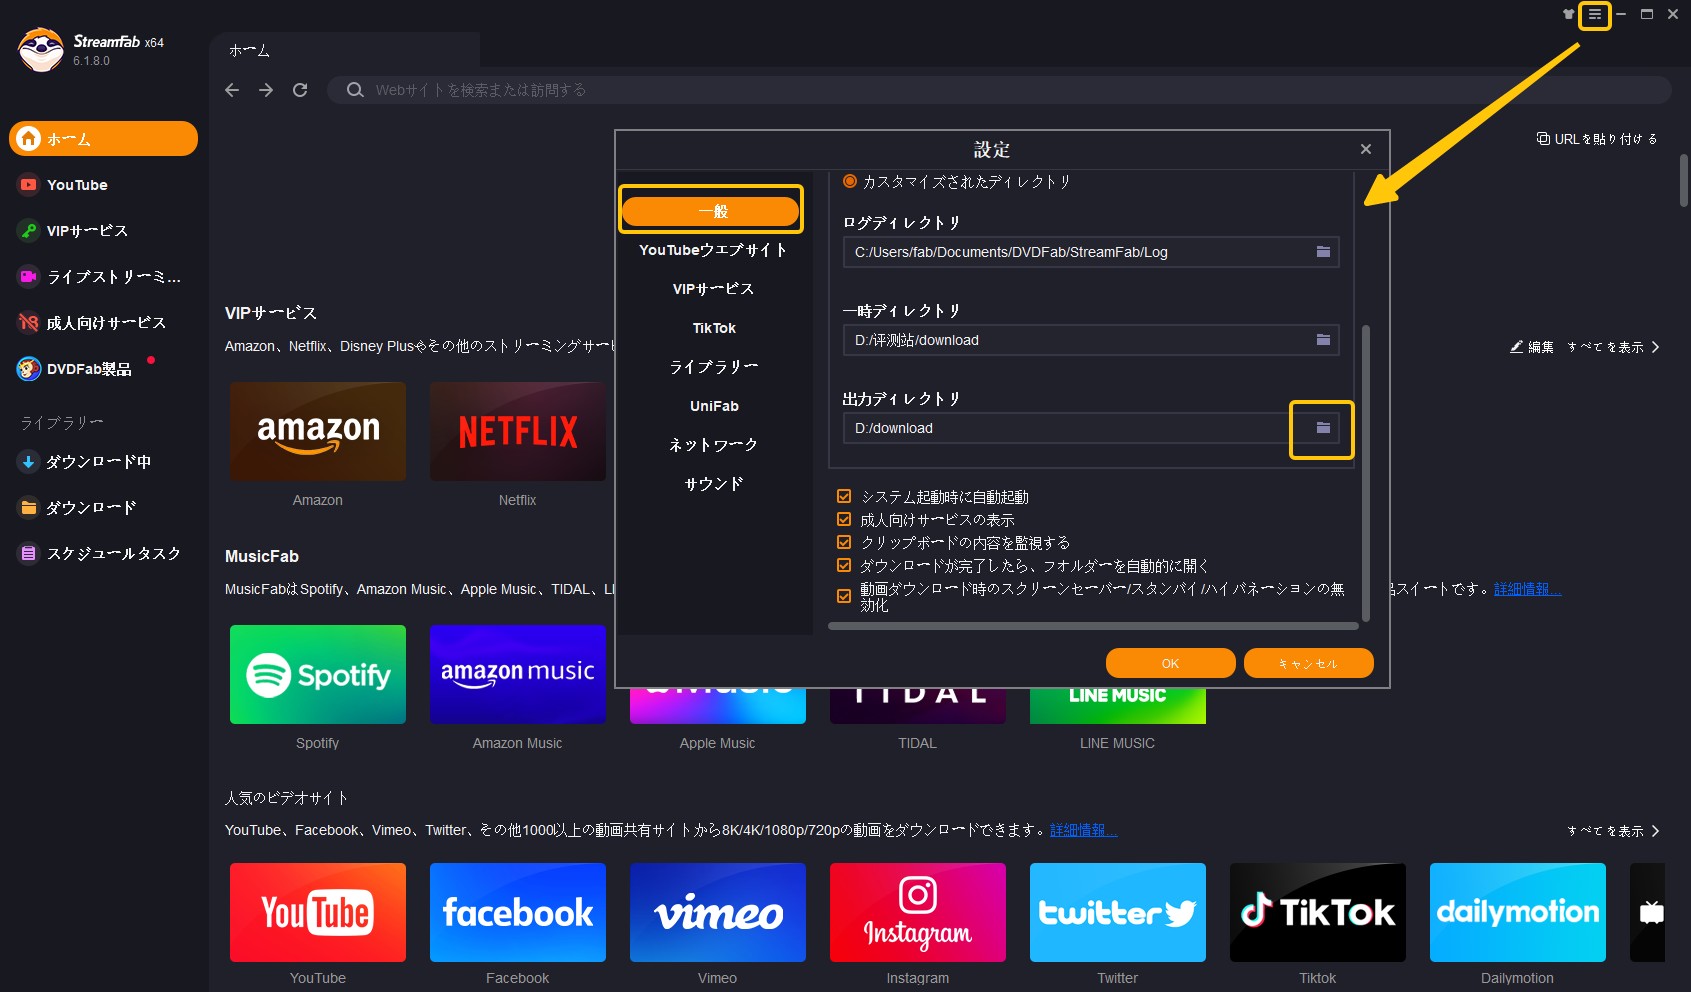Open the 詳細情報 link in MusicFab description
This screenshot has height=992, width=1691.
1527,589
